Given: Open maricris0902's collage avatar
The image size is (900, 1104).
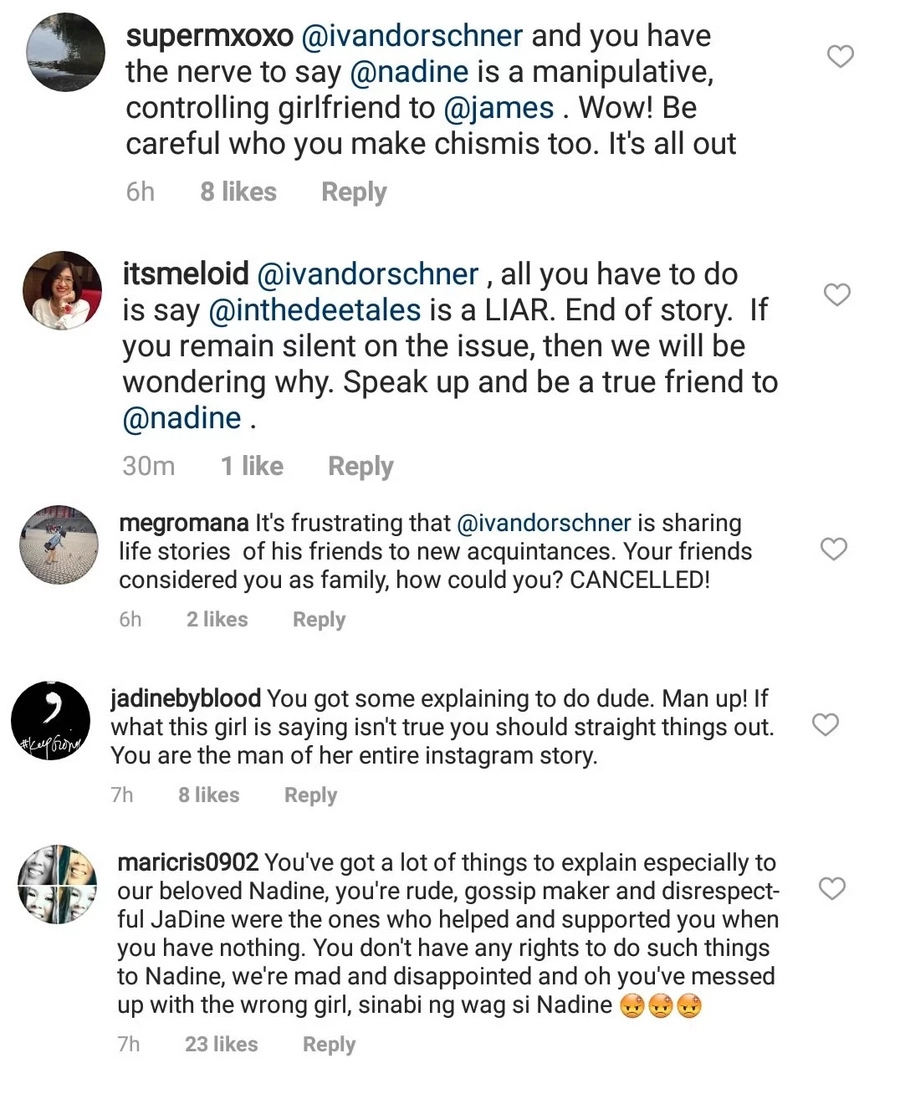Looking at the screenshot, I should click(x=57, y=884).
